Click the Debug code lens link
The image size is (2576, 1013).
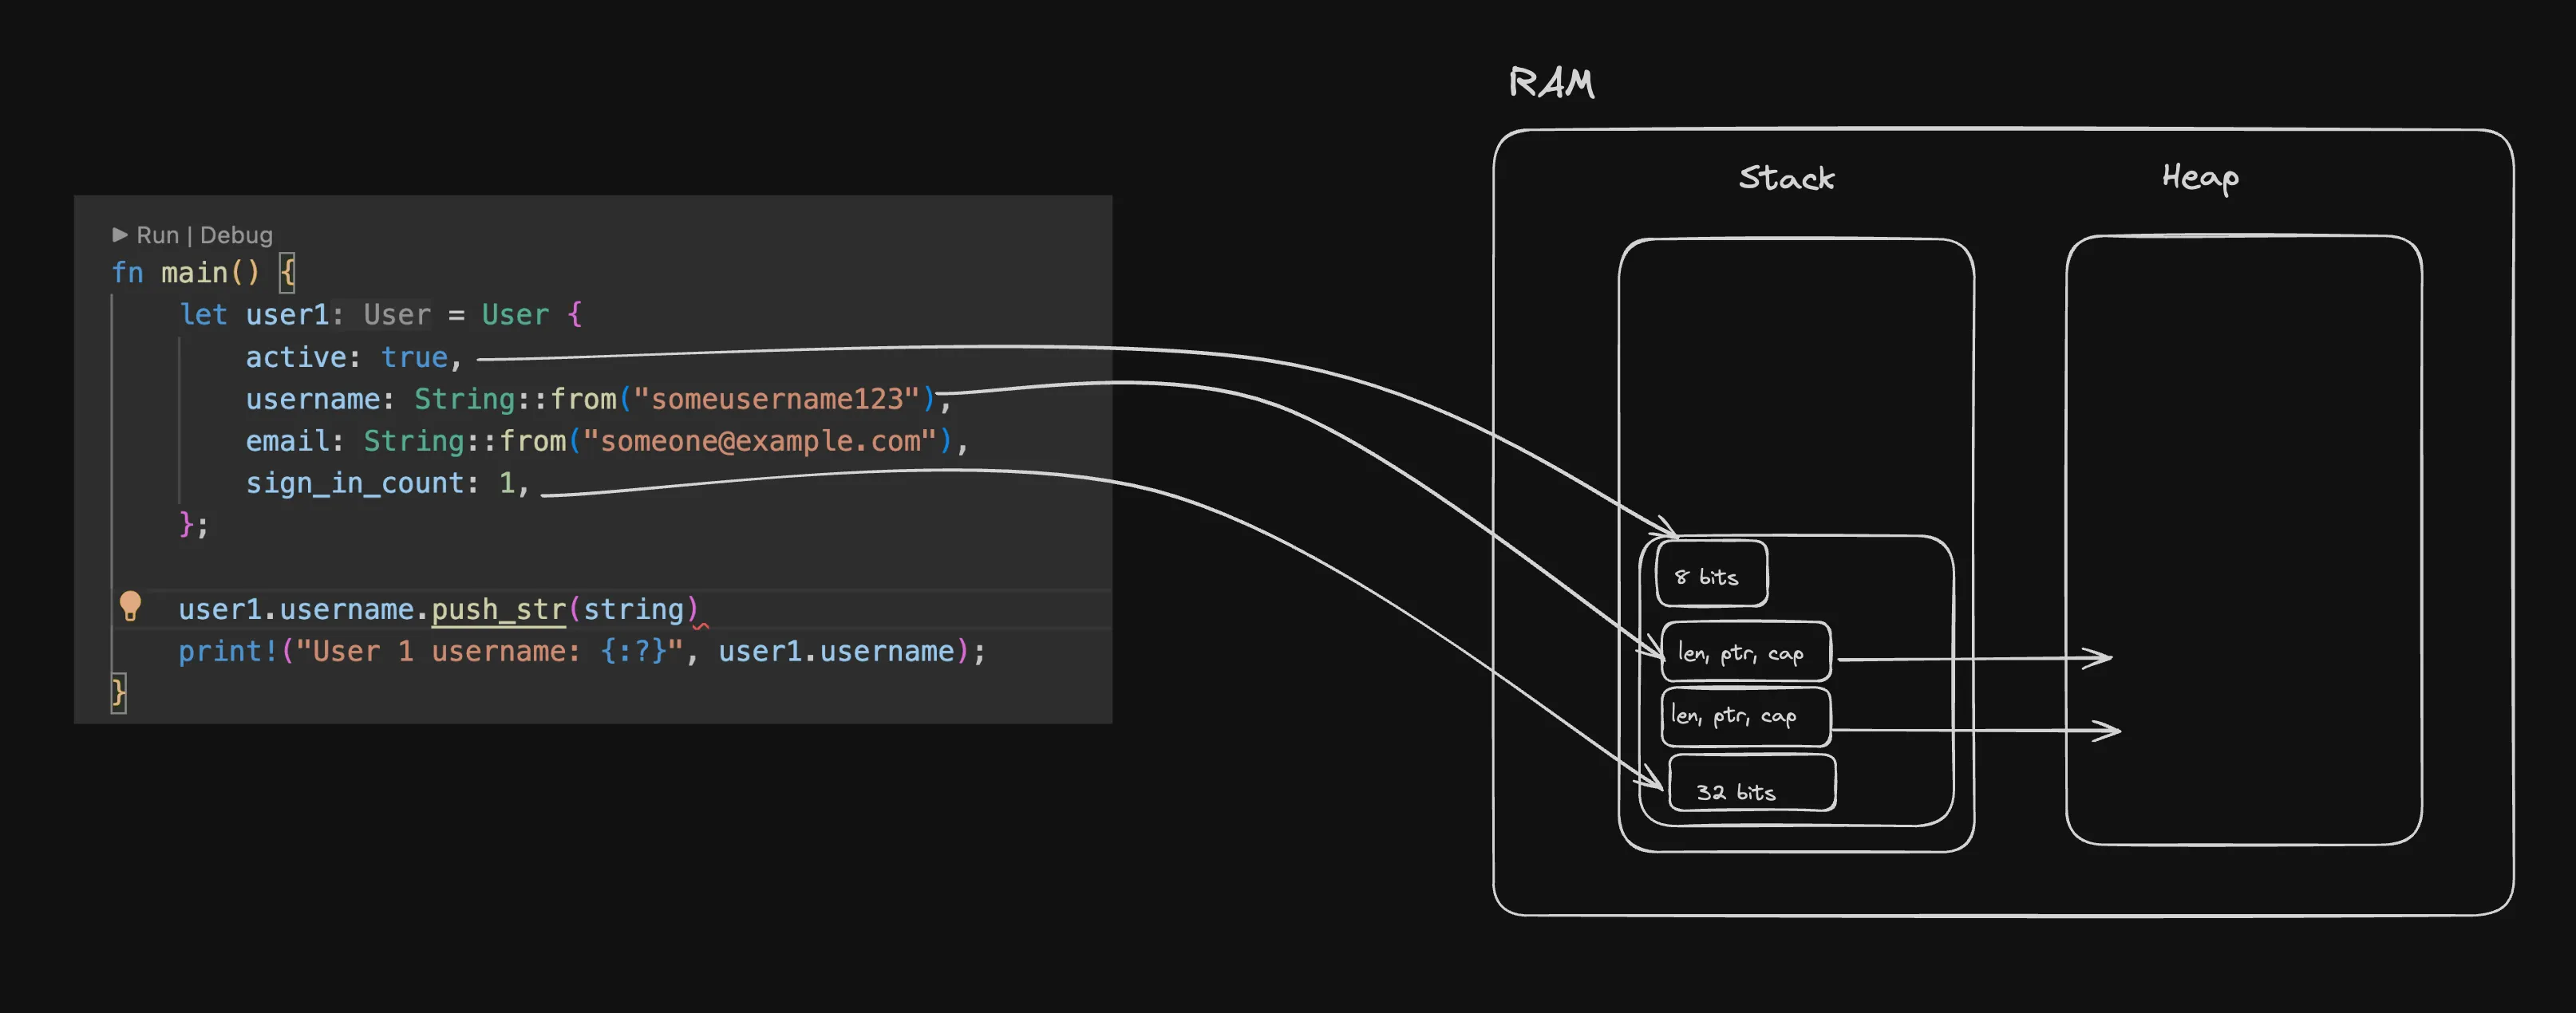click(236, 235)
